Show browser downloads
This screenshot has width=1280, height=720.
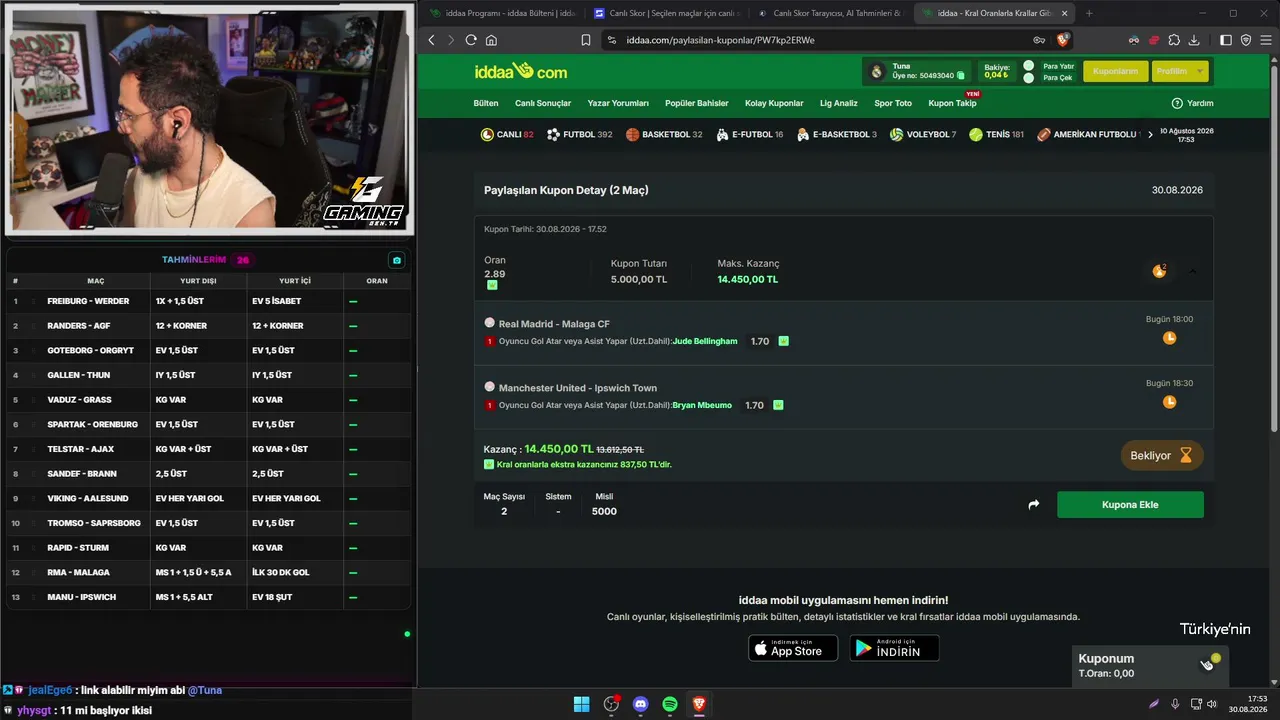(1194, 40)
